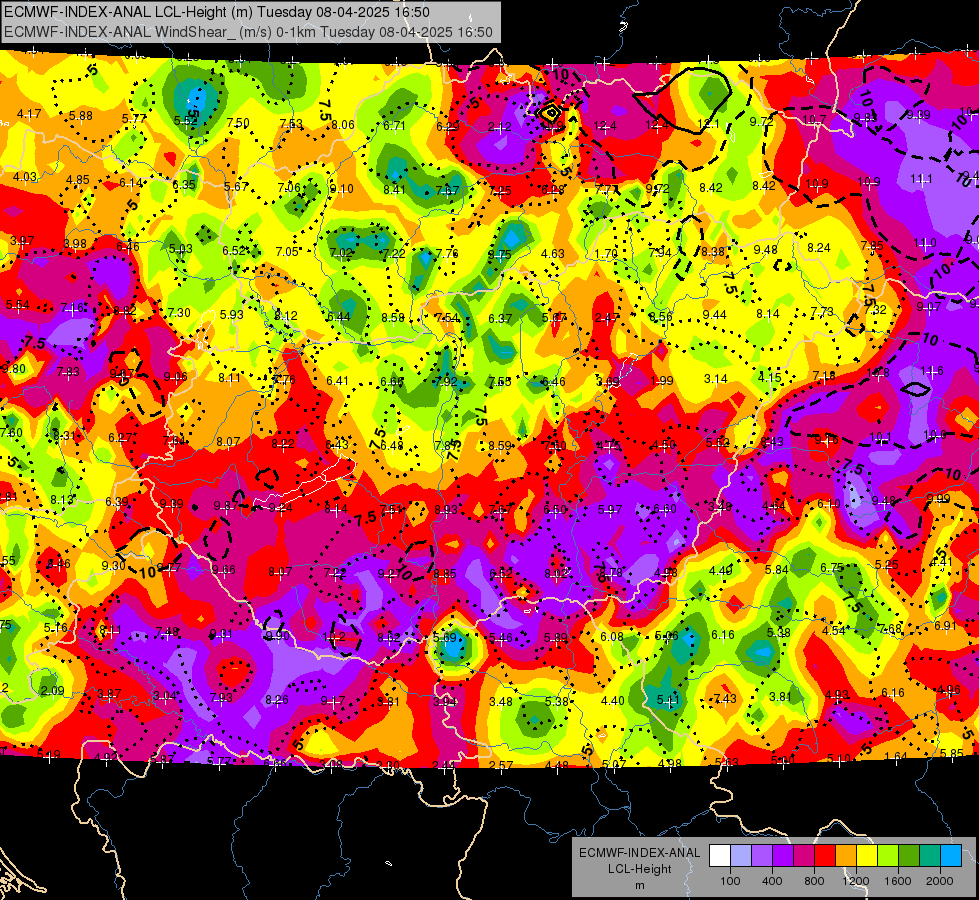This screenshot has height=900, width=979.
Task: Click the 3.14 wind shear value
Action: coord(716,378)
